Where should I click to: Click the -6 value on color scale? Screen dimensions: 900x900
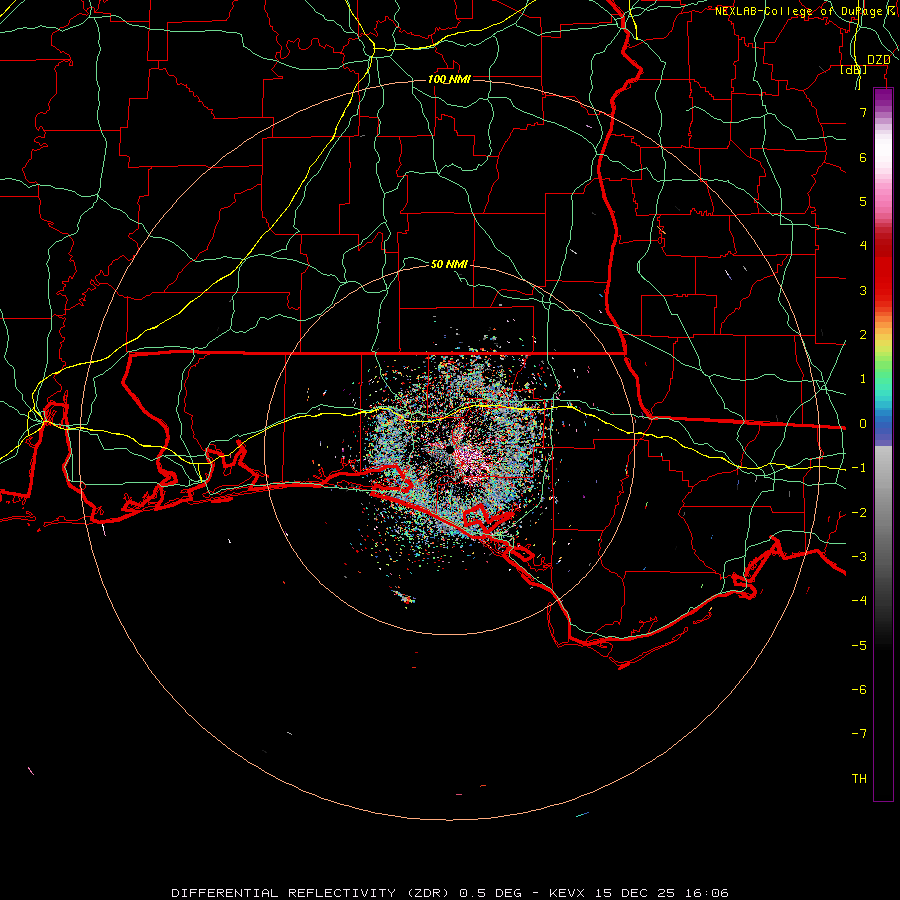(x=859, y=690)
